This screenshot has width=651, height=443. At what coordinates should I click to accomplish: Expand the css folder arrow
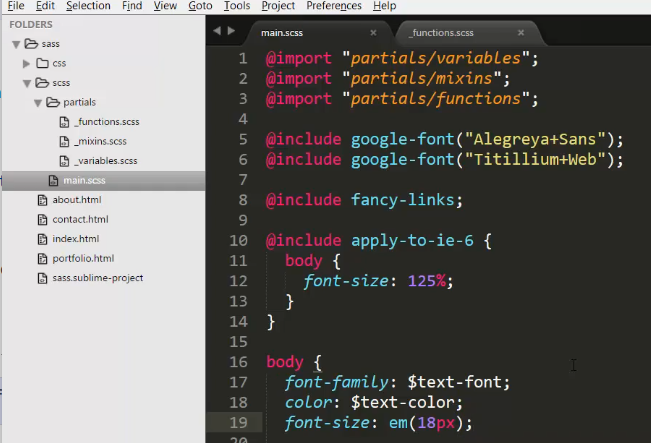point(27,64)
